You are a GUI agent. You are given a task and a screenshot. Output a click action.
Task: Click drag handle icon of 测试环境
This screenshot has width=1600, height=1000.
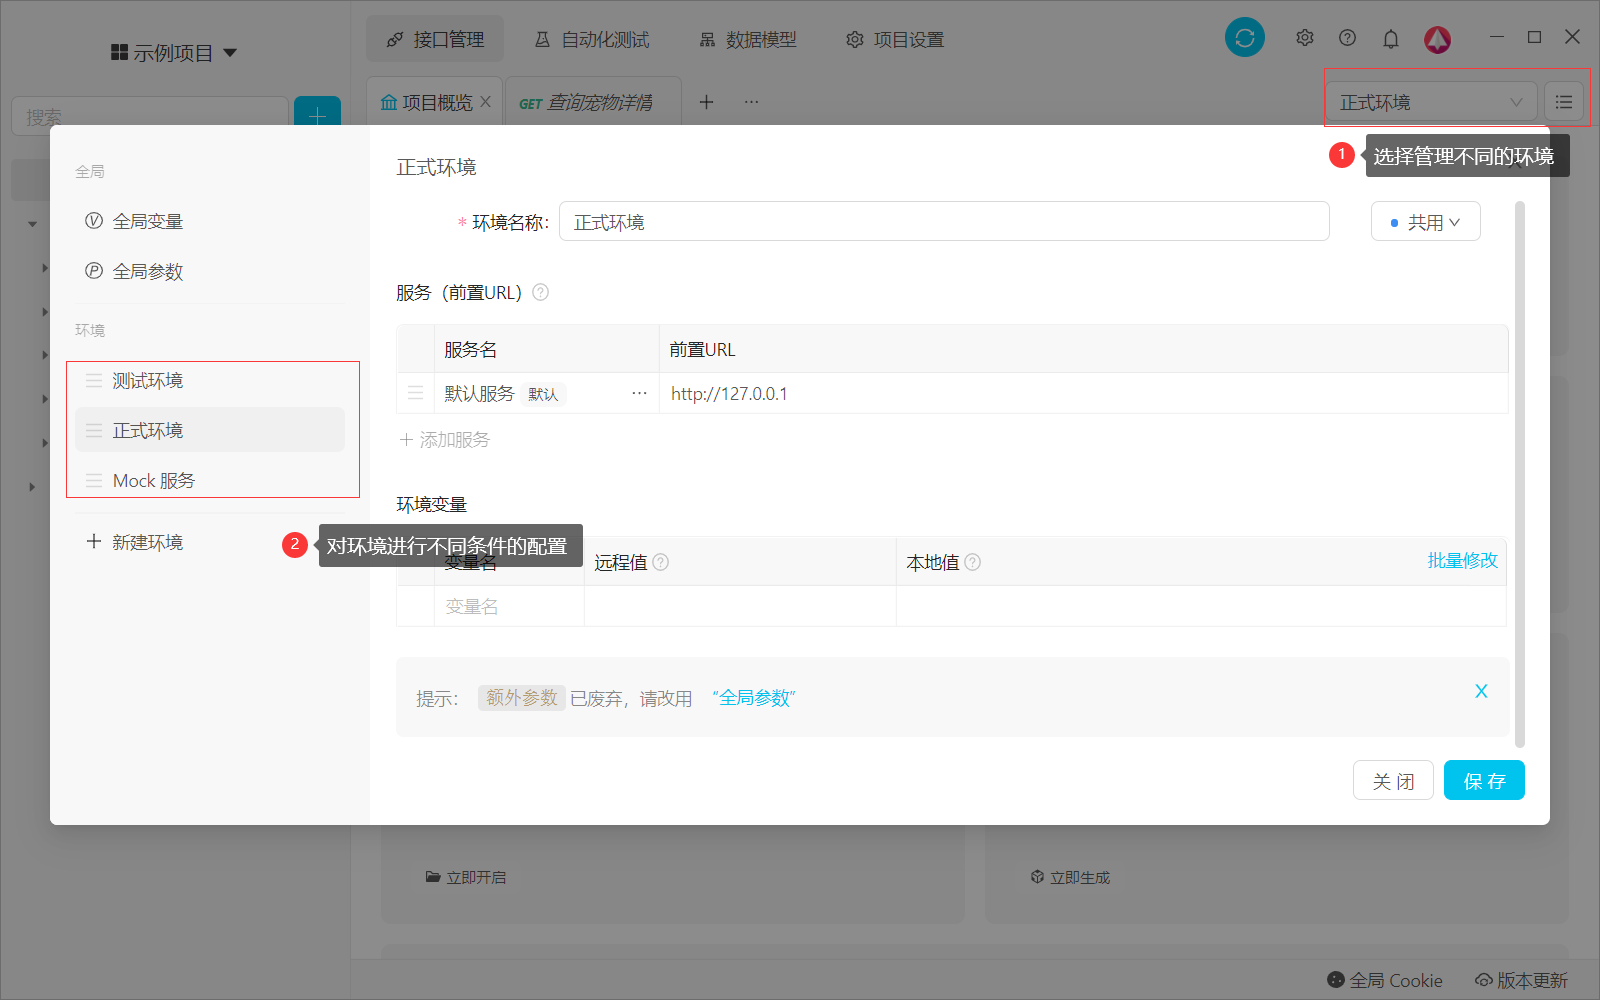(94, 381)
